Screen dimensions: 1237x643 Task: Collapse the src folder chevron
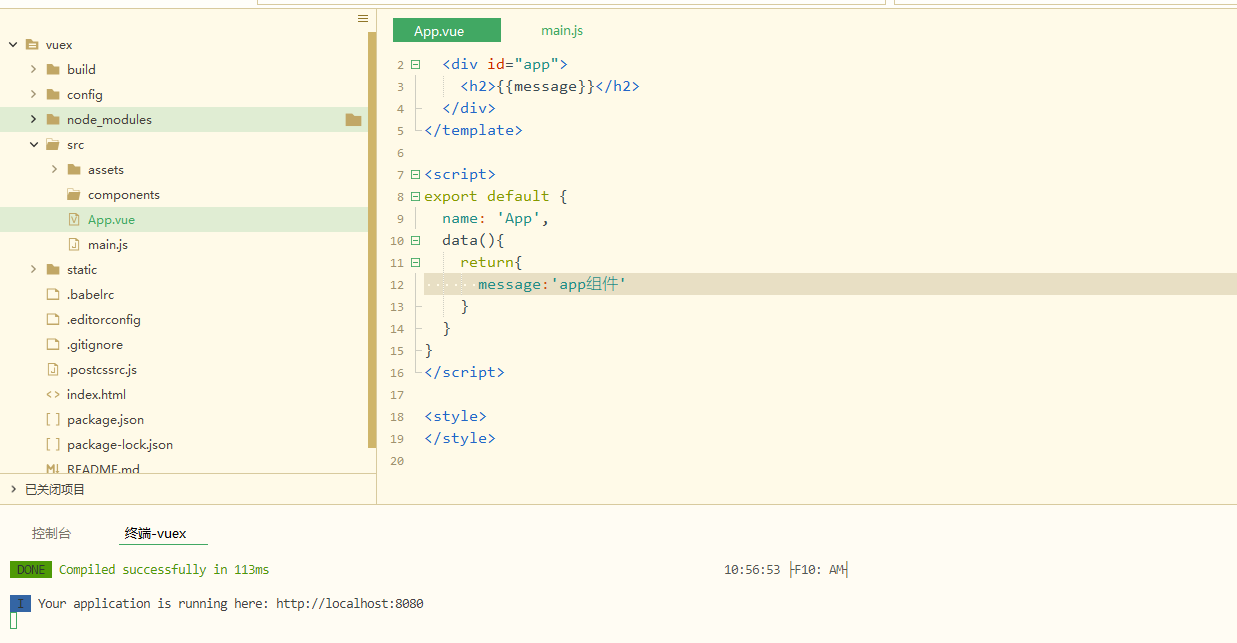coord(33,144)
